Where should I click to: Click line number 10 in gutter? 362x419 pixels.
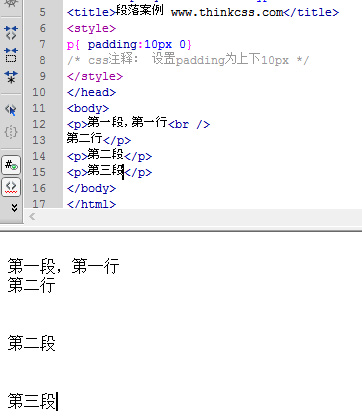tap(39, 92)
